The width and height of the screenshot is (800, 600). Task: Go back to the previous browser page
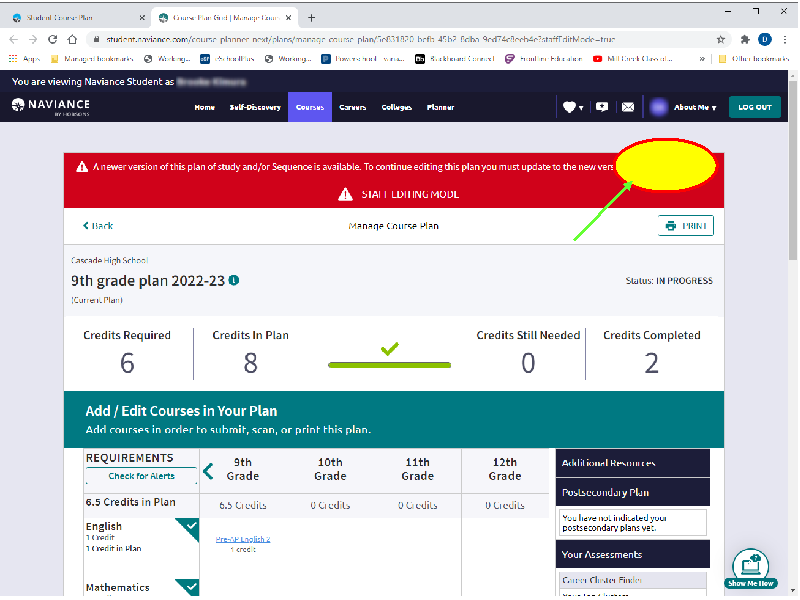click(14, 39)
